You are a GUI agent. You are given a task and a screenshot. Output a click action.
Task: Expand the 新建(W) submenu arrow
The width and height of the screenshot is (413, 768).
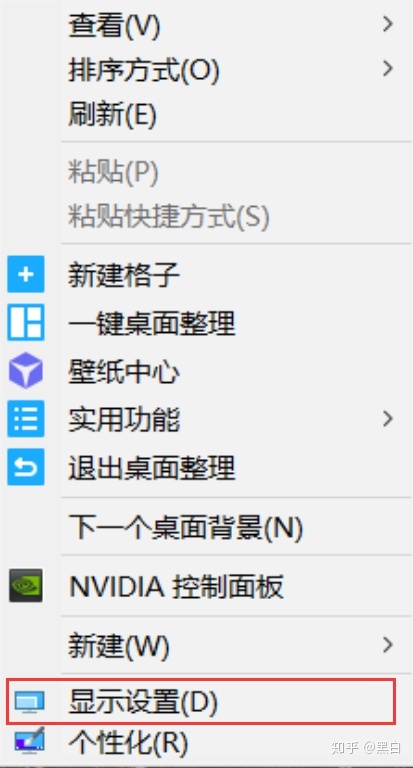[388, 645]
